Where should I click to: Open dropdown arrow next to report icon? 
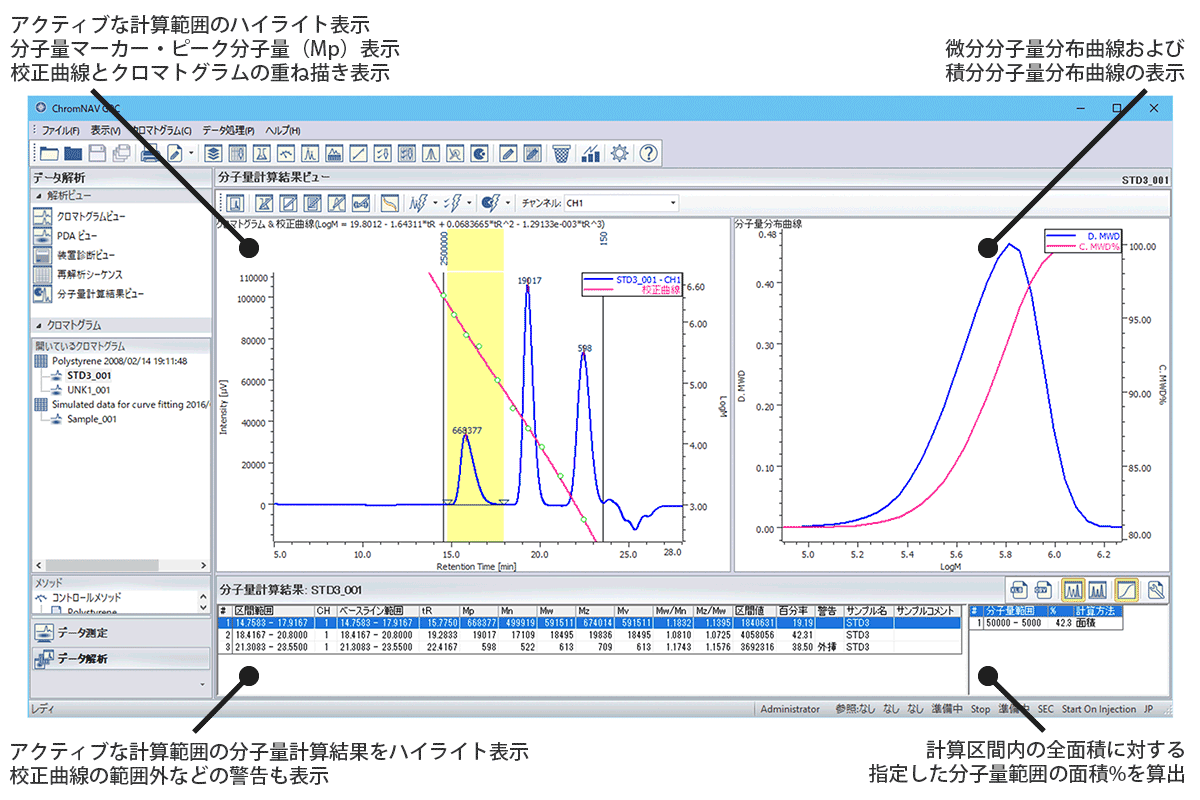[191, 154]
